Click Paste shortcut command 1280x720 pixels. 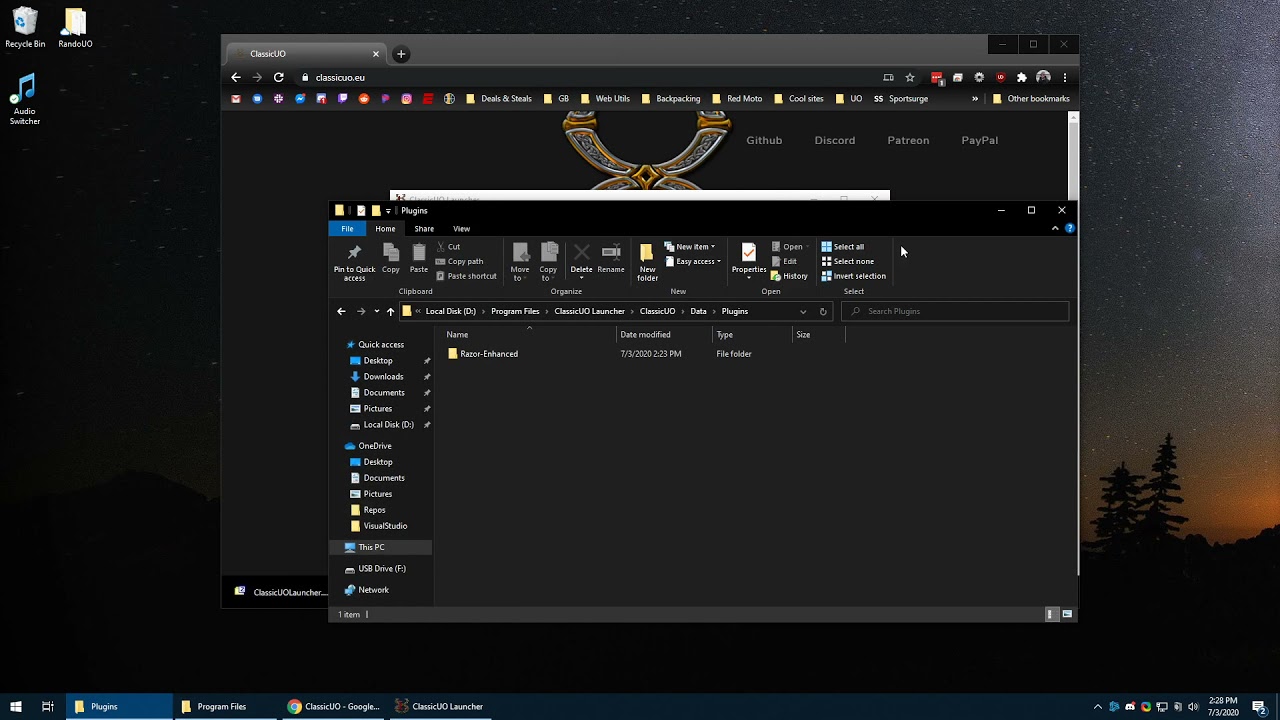tap(466, 276)
